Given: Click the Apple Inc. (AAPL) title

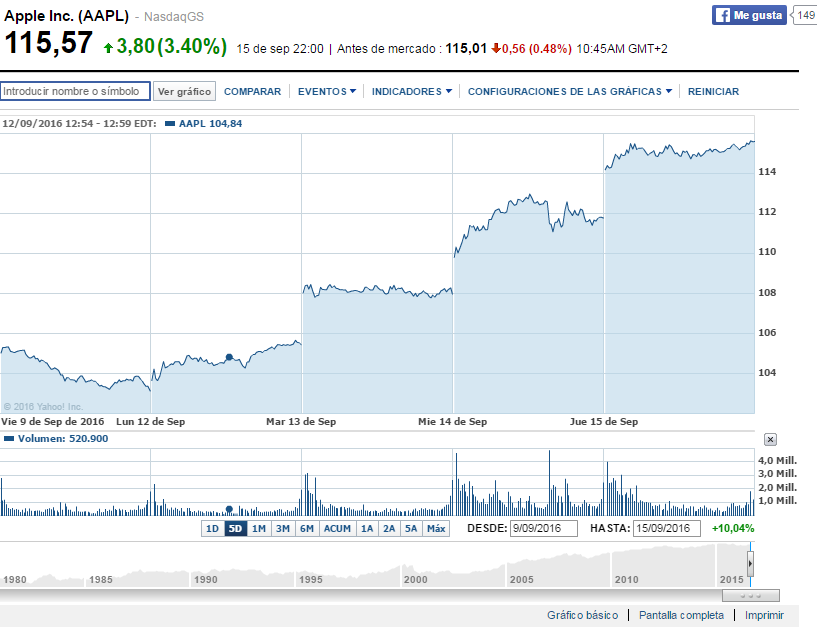Looking at the screenshot, I should click(67, 16).
